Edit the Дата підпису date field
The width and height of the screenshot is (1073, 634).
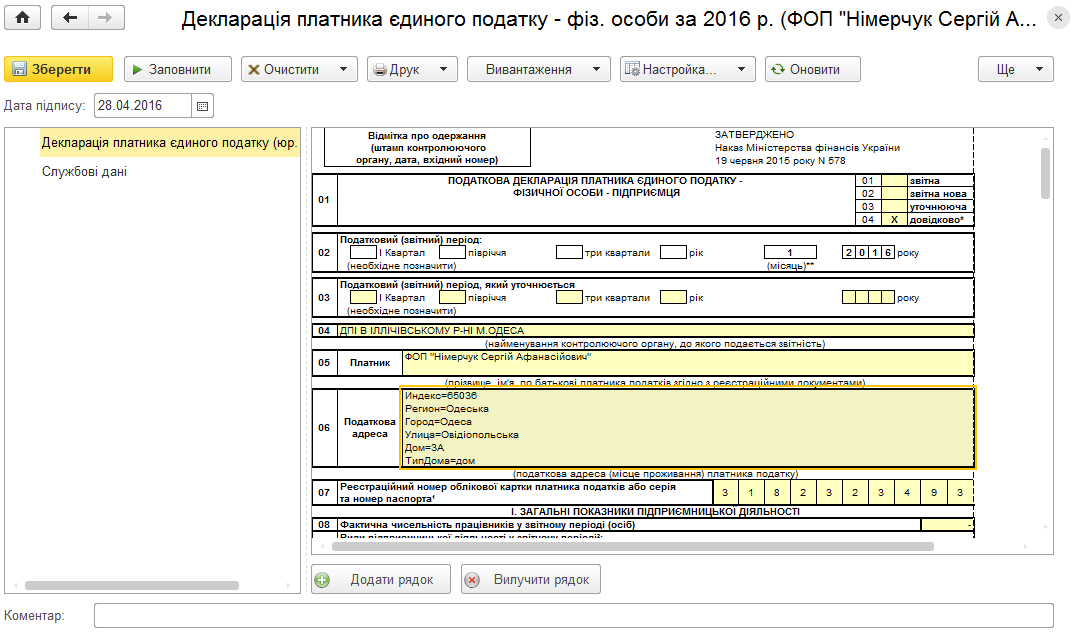click(142, 105)
